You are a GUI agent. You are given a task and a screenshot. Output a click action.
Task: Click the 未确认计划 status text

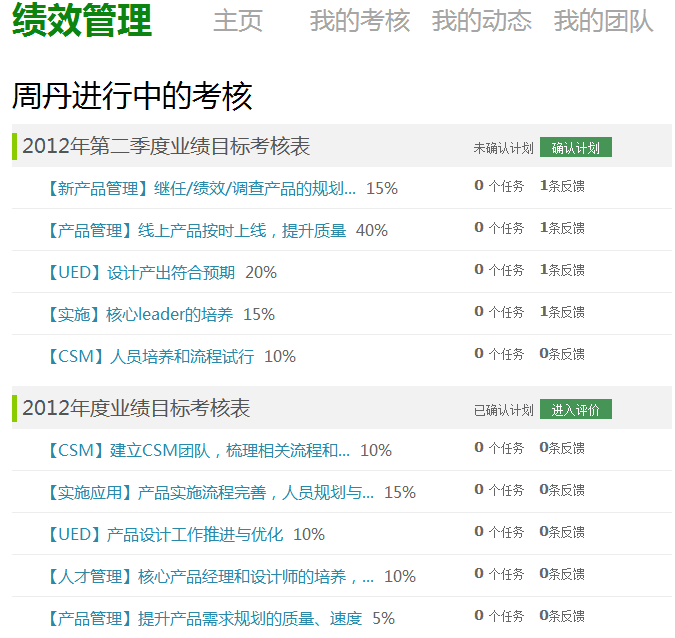pyautogui.click(x=503, y=148)
